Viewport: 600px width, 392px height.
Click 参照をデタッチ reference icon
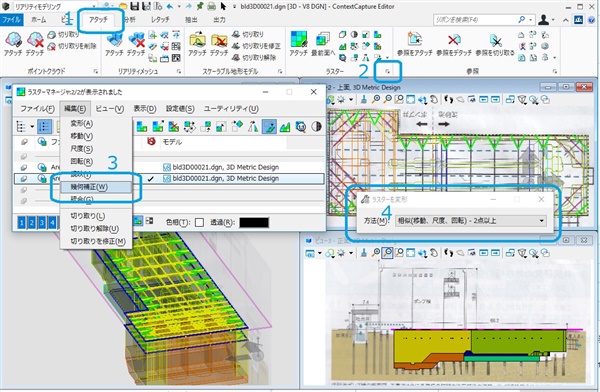point(454,40)
